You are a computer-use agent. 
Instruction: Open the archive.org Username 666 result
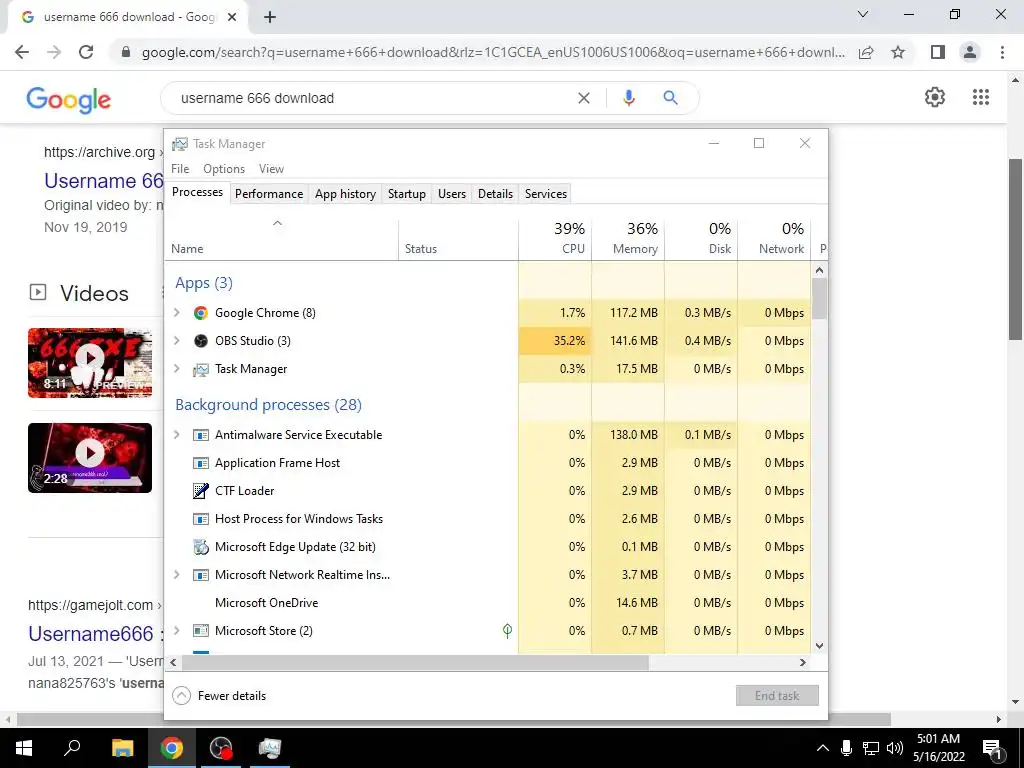[x=103, y=181]
